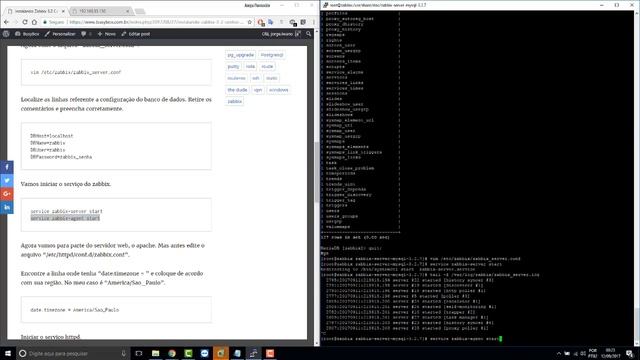Click the 'service zabbix-server start' code line

67,211
